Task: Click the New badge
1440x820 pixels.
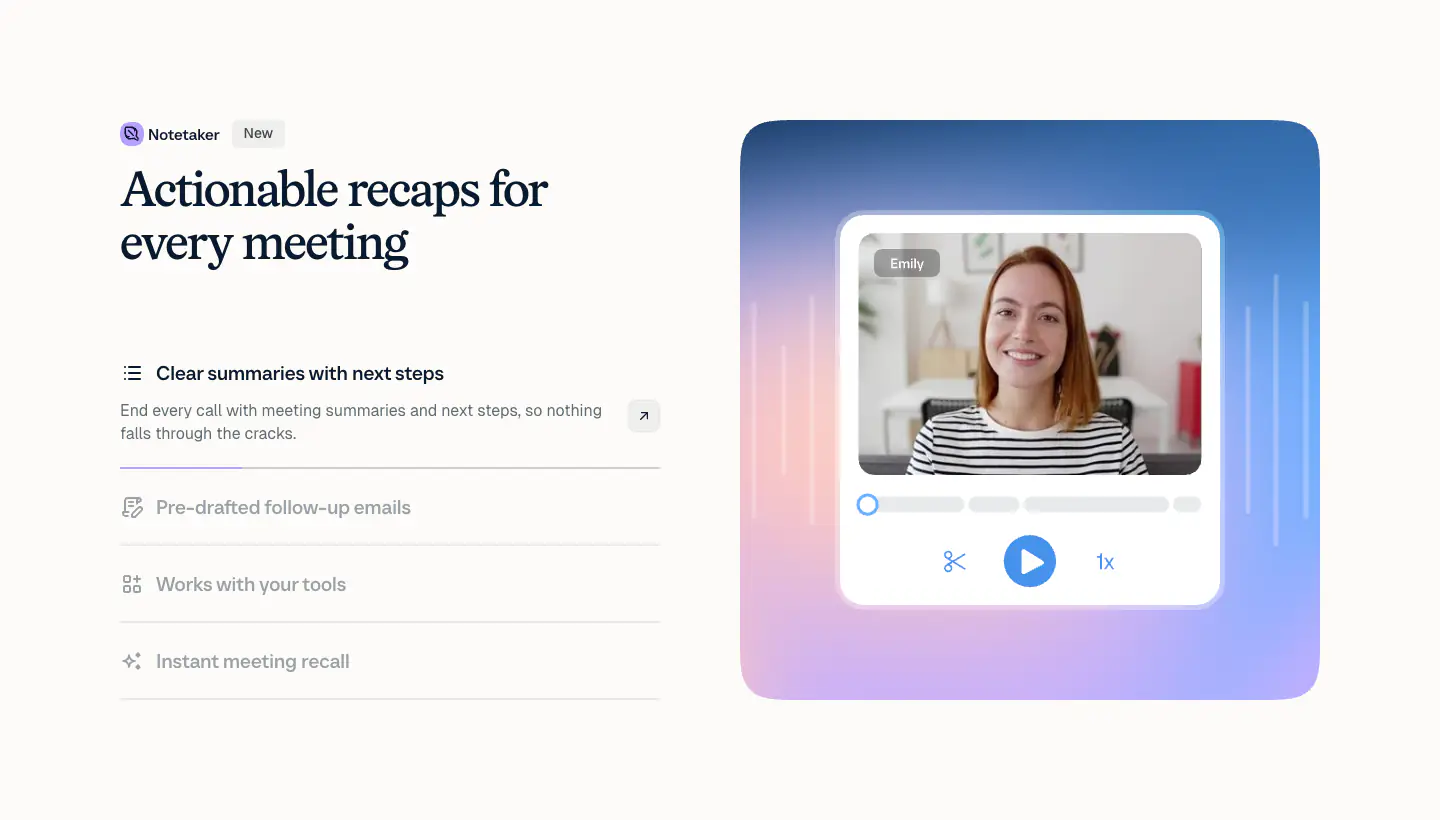Action: 258,134
